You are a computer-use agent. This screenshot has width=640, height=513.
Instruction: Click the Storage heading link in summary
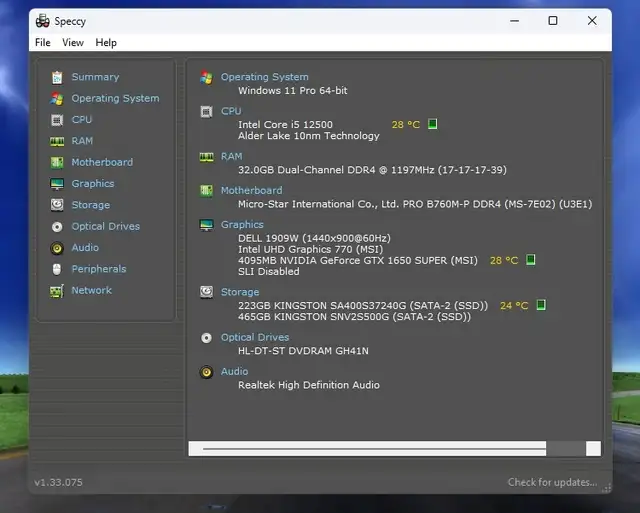(240, 292)
